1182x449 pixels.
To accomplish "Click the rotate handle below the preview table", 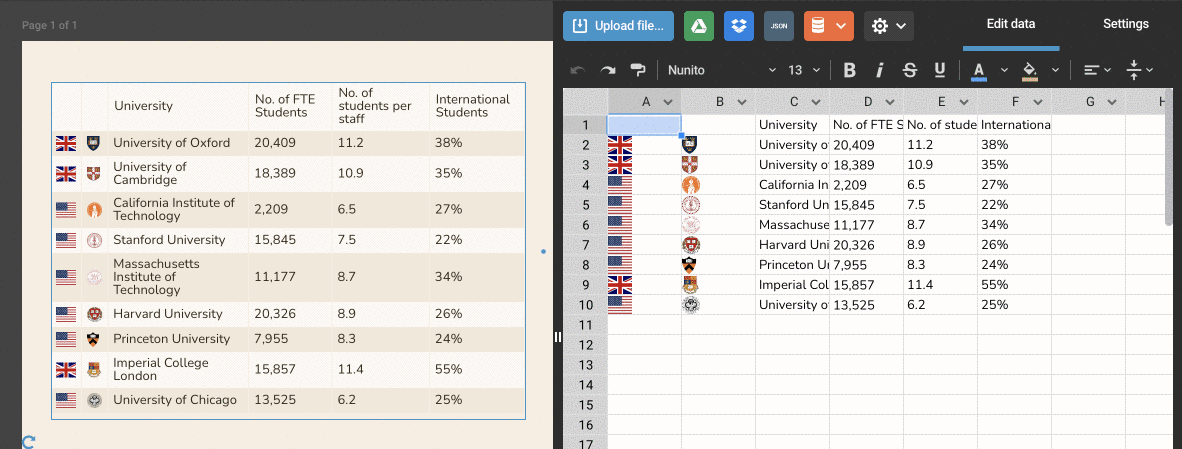I will tap(29, 441).
